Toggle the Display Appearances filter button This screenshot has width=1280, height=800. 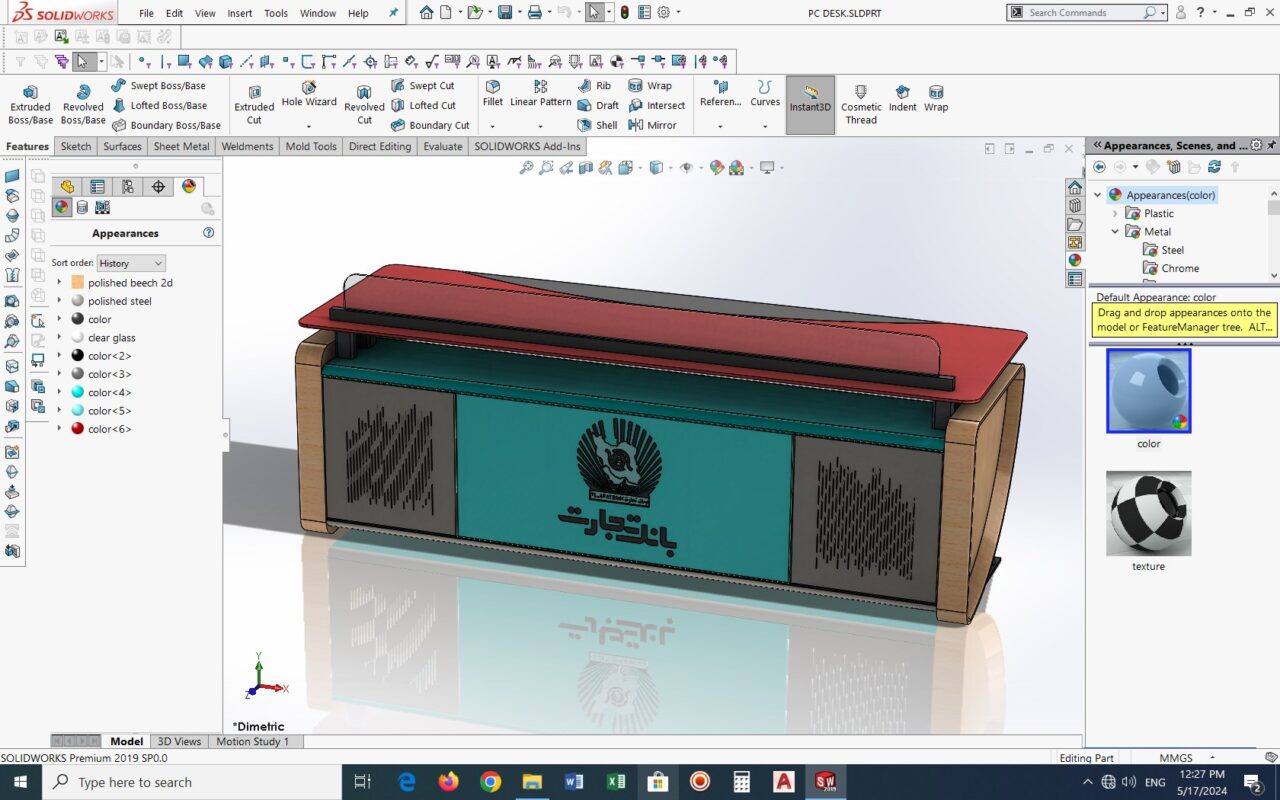tap(62, 208)
